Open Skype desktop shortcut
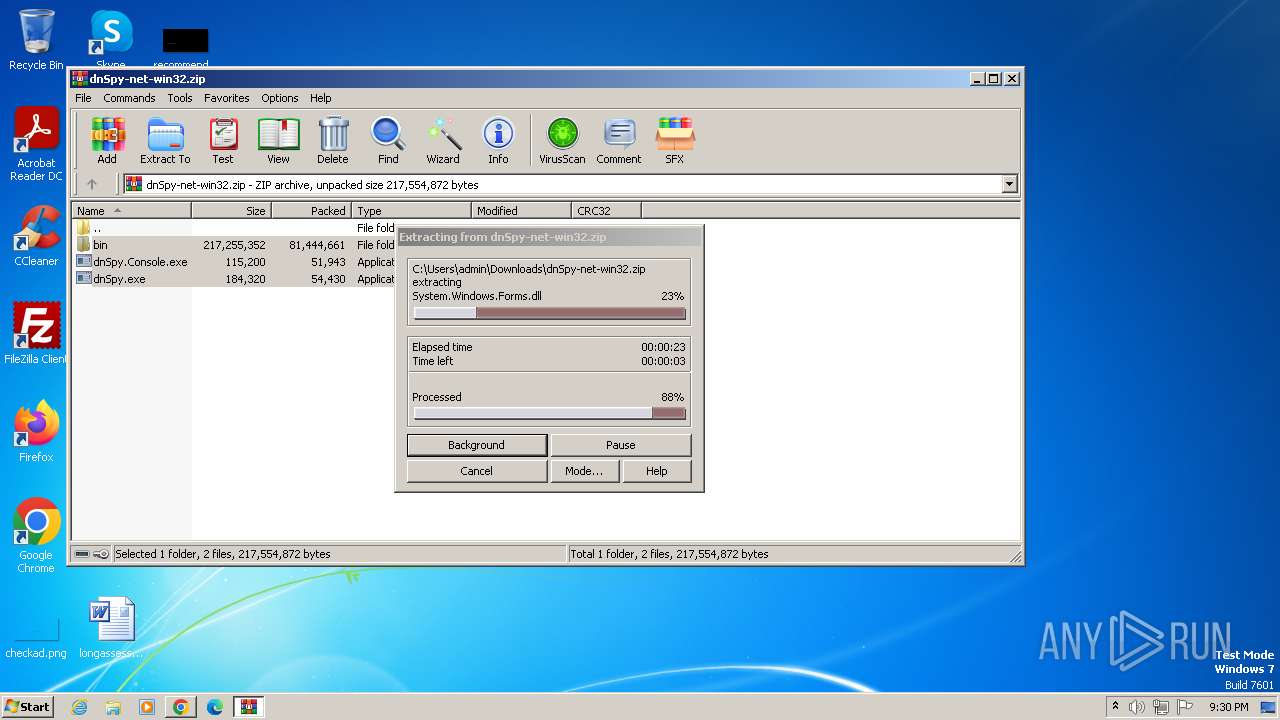 click(110, 40)
